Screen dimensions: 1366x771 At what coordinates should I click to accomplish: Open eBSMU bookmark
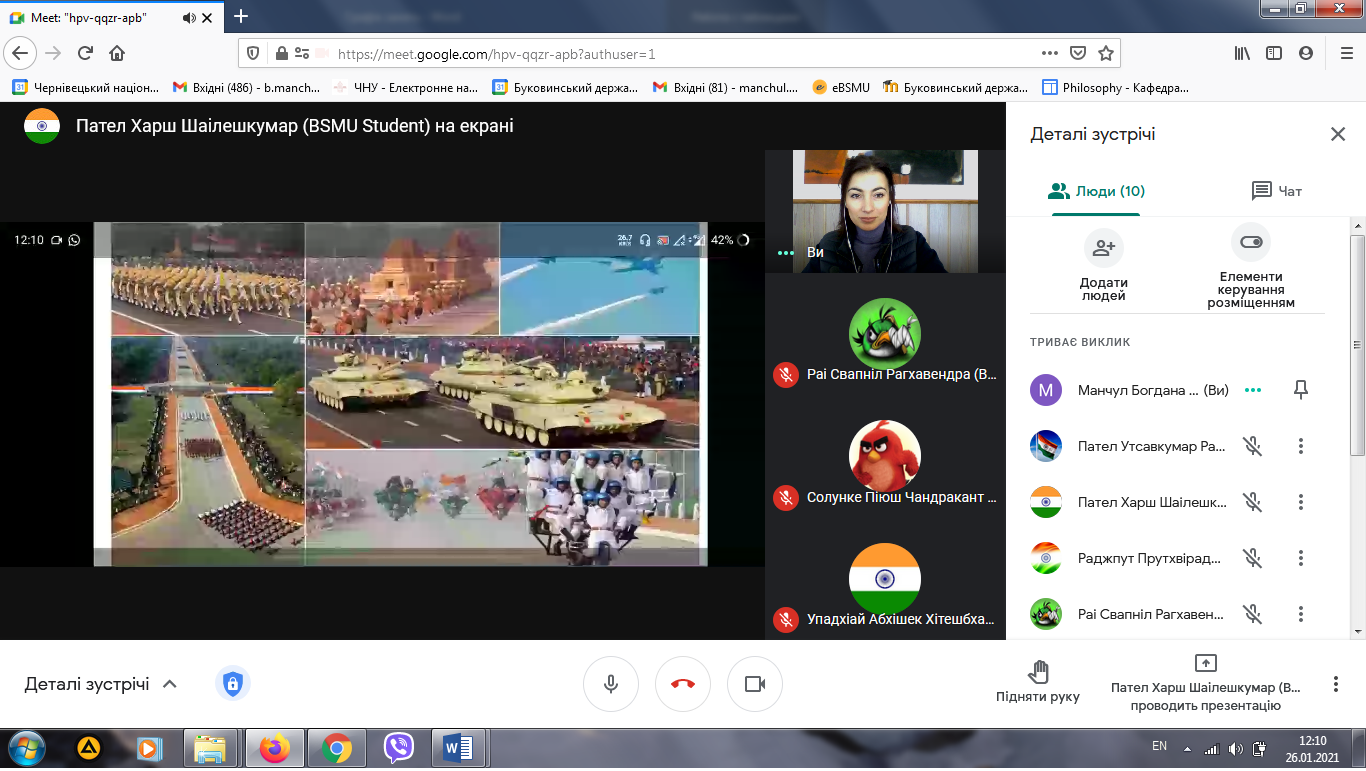pyautogui.click(x=842, y=88)
